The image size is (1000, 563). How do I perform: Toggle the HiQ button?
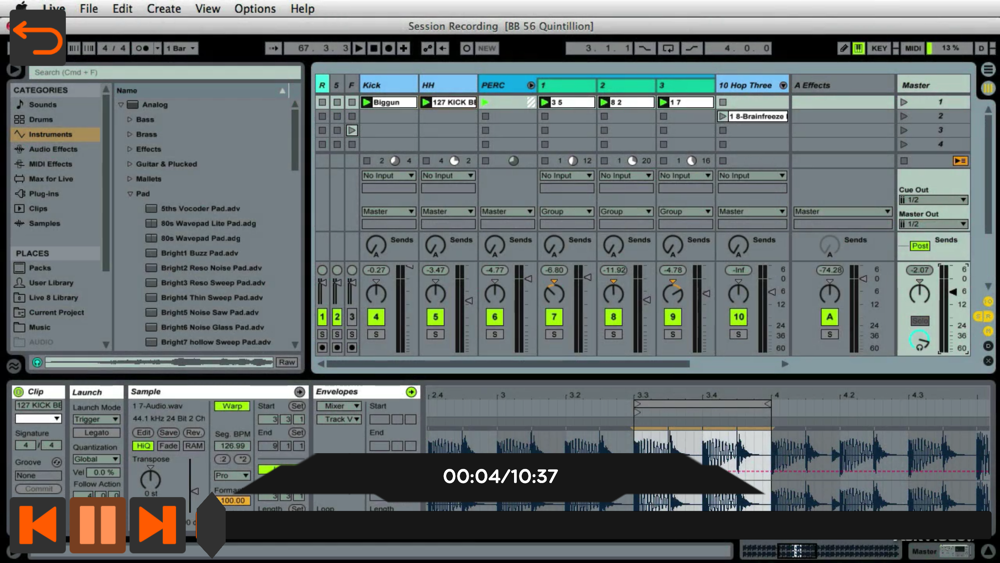pos(143,446)
